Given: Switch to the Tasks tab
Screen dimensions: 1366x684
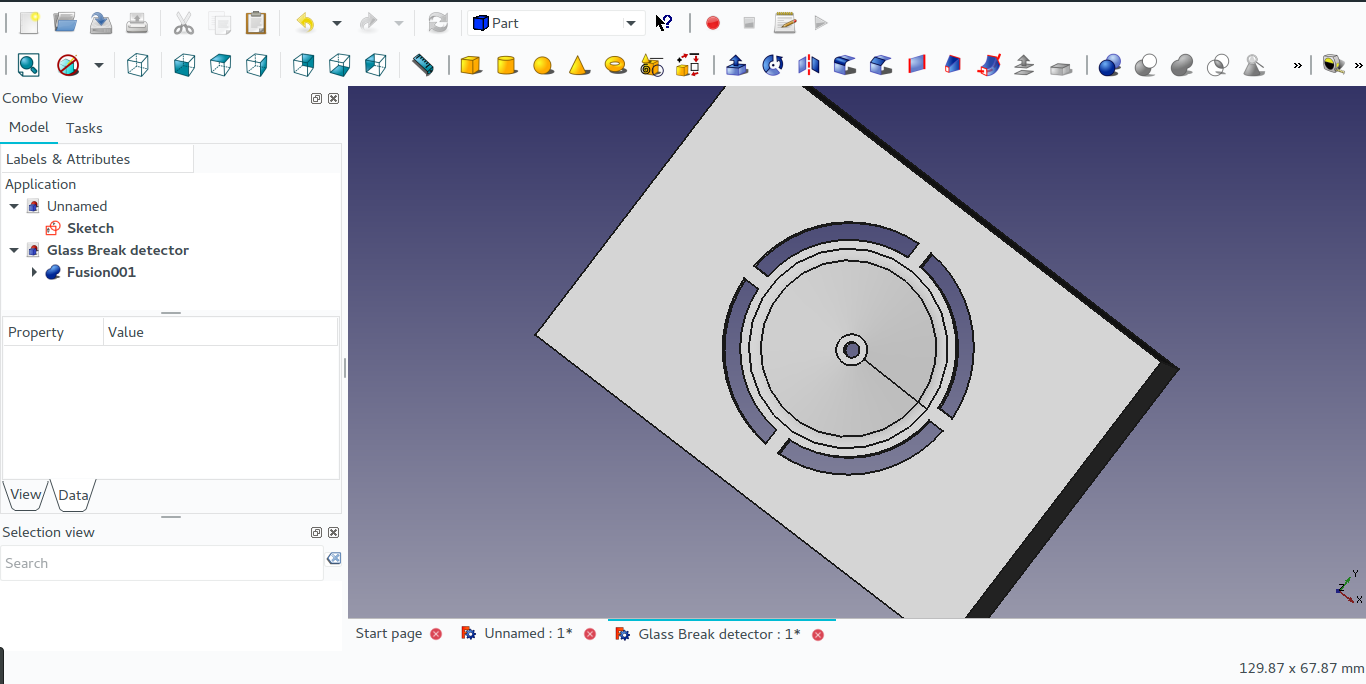Looking at the screenshot, I should (84, 127).
